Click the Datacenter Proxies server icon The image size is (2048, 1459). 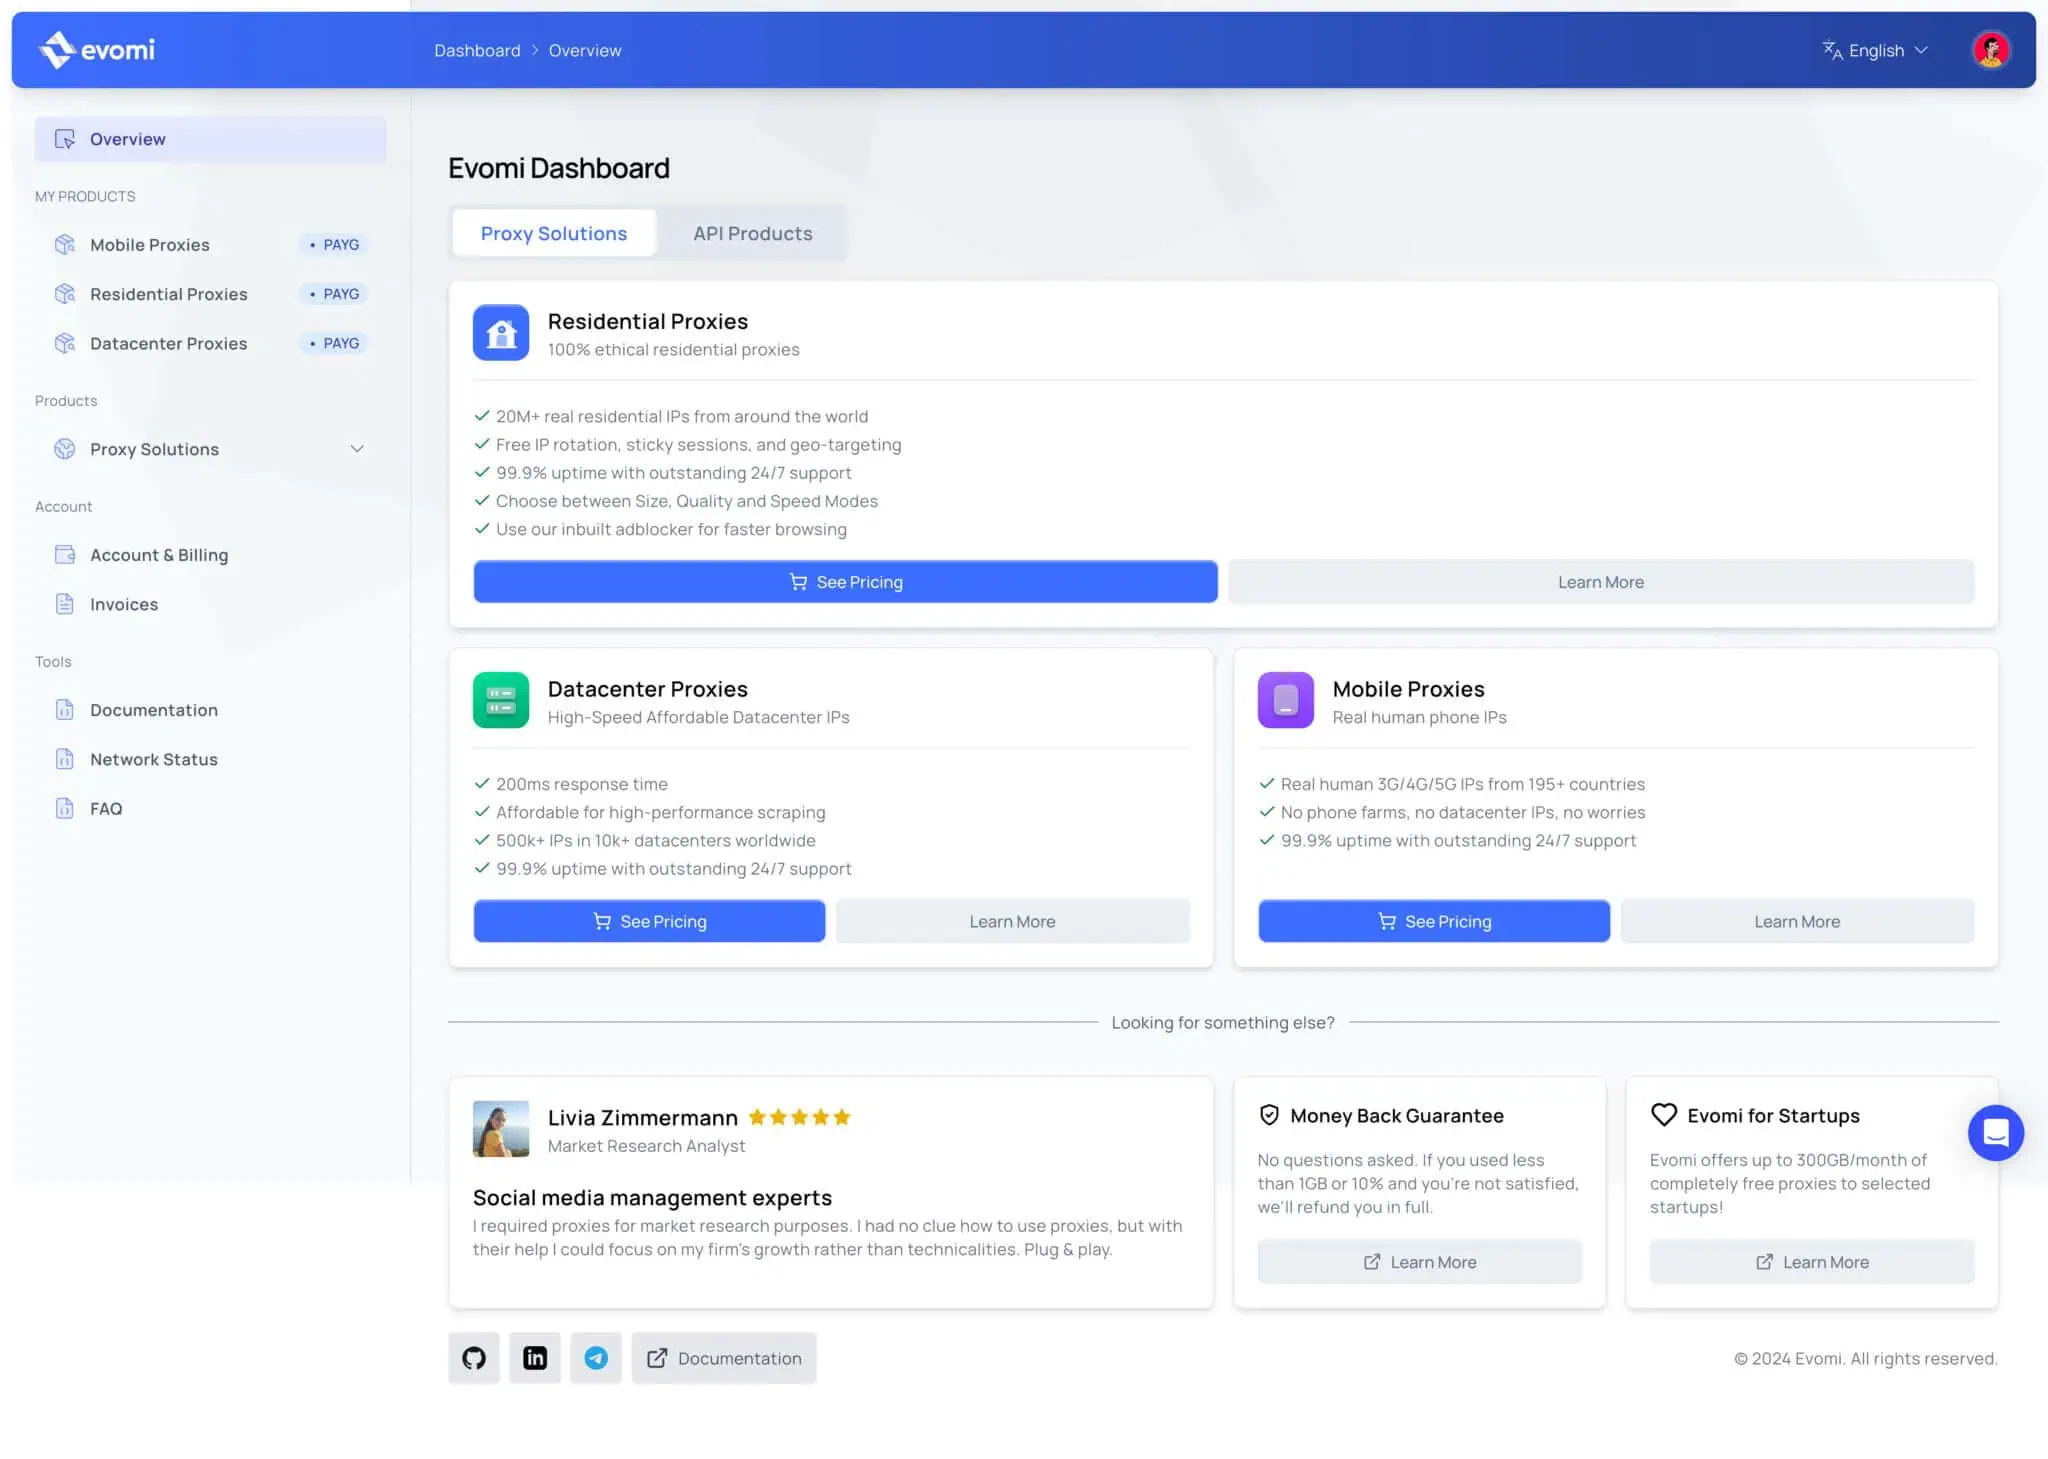[501, 700]
